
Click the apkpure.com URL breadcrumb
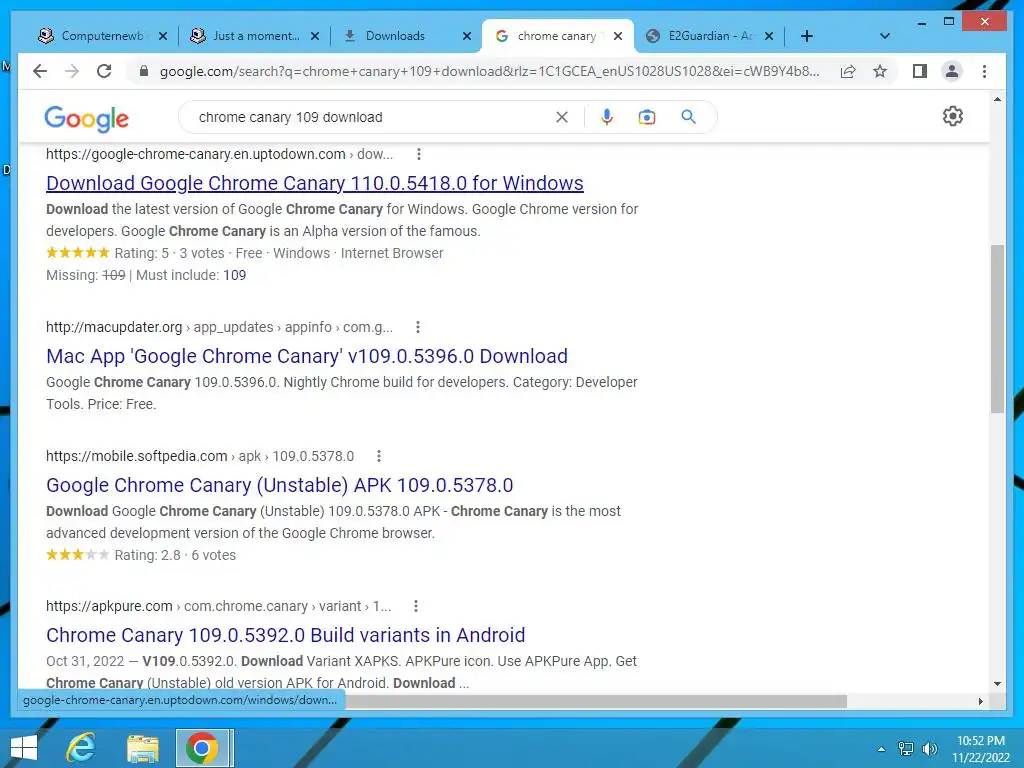pyautogui.click(x=218, y=606)
